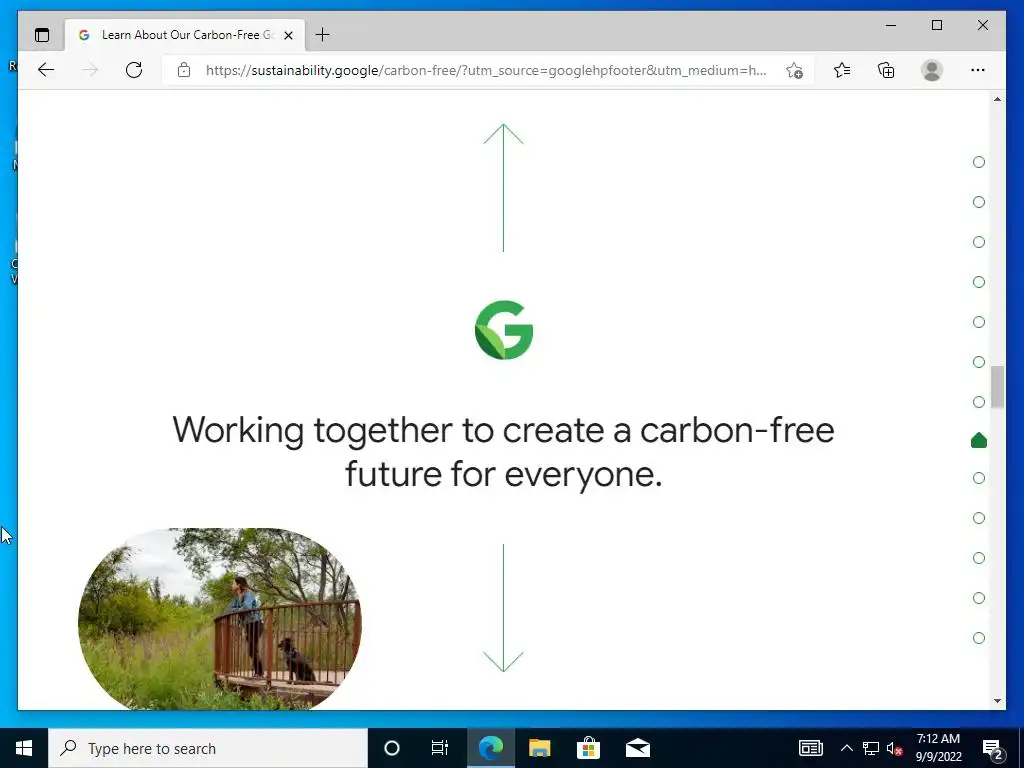
Task: Open Cortana from the taskbar
Action: tap(392, 748)
